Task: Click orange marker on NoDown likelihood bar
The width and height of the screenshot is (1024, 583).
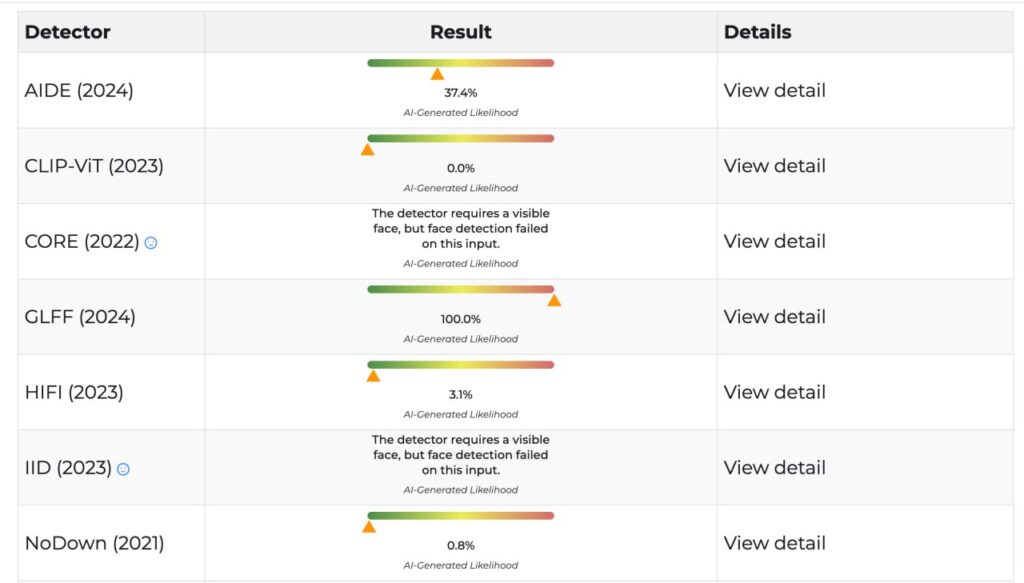Action: point(369,526)
